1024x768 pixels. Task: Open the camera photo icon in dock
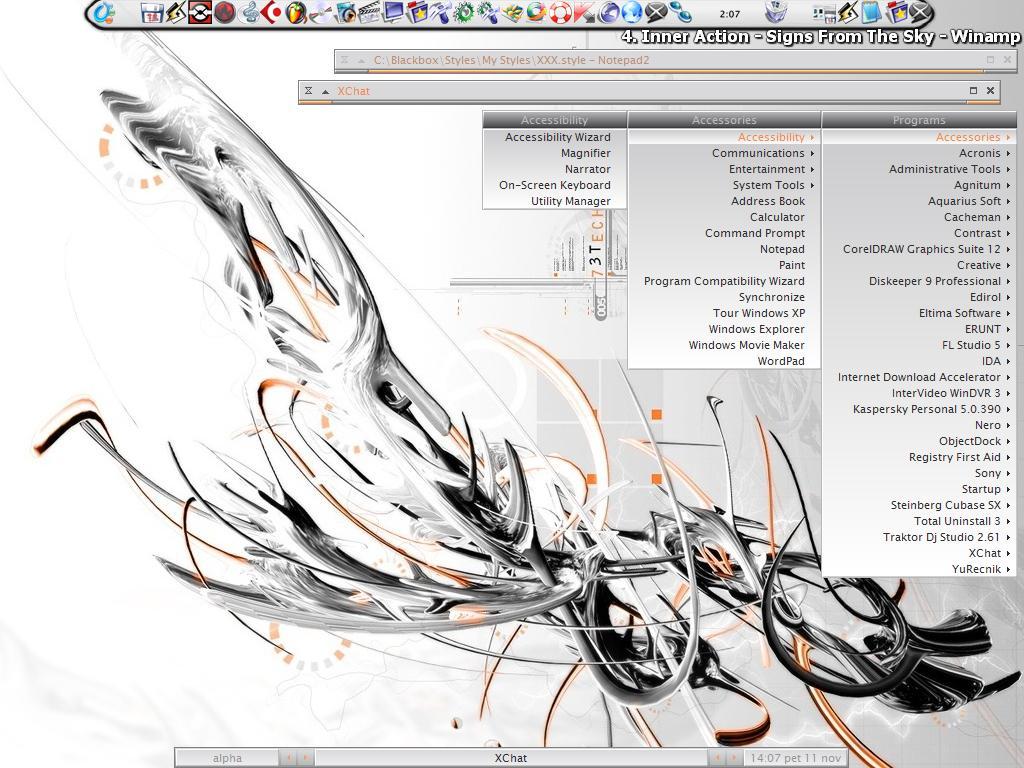345,12
